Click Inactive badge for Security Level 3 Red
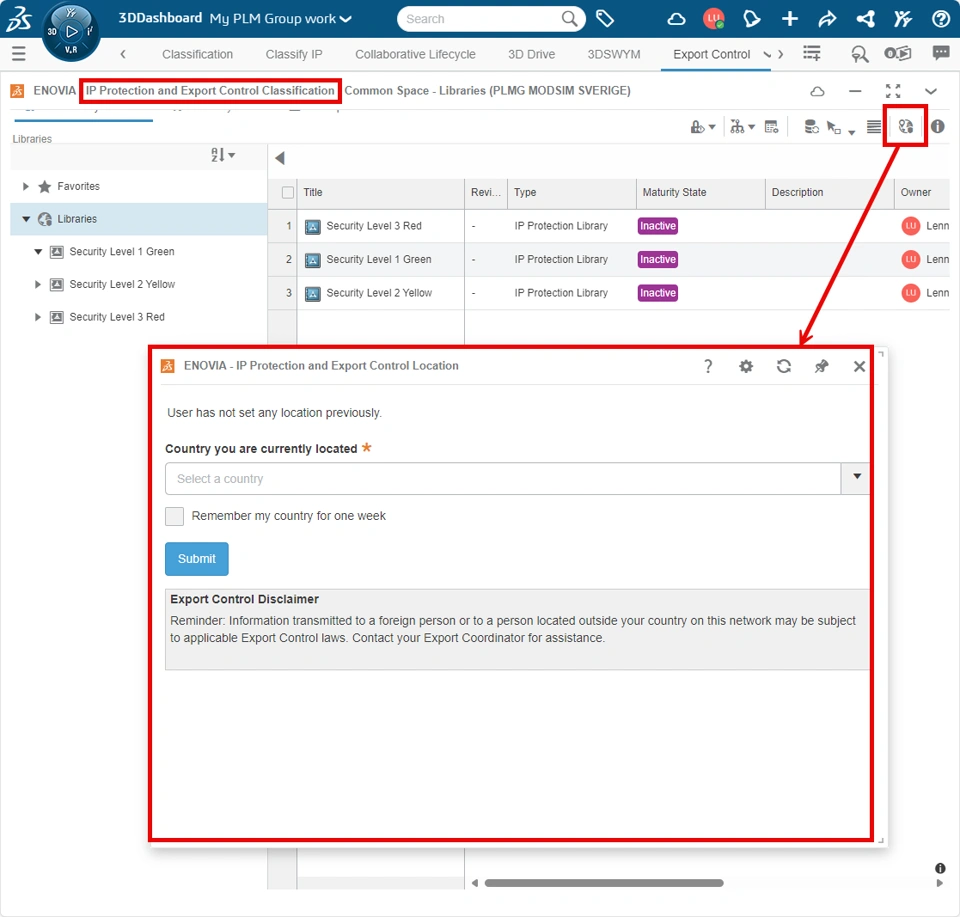 pyautogui.click(x=658, y=226)
